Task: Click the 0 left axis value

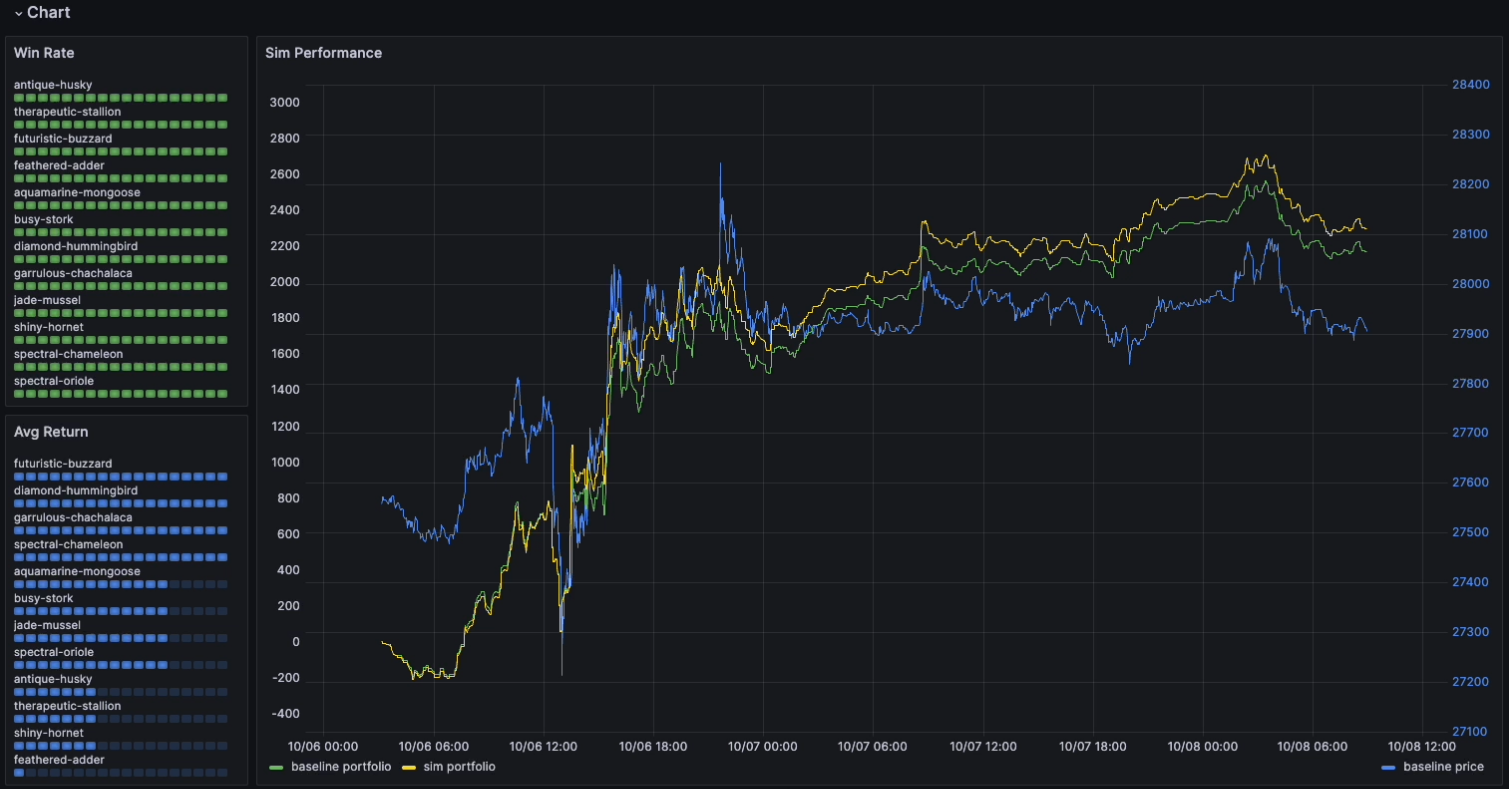Action: point(296,642)
